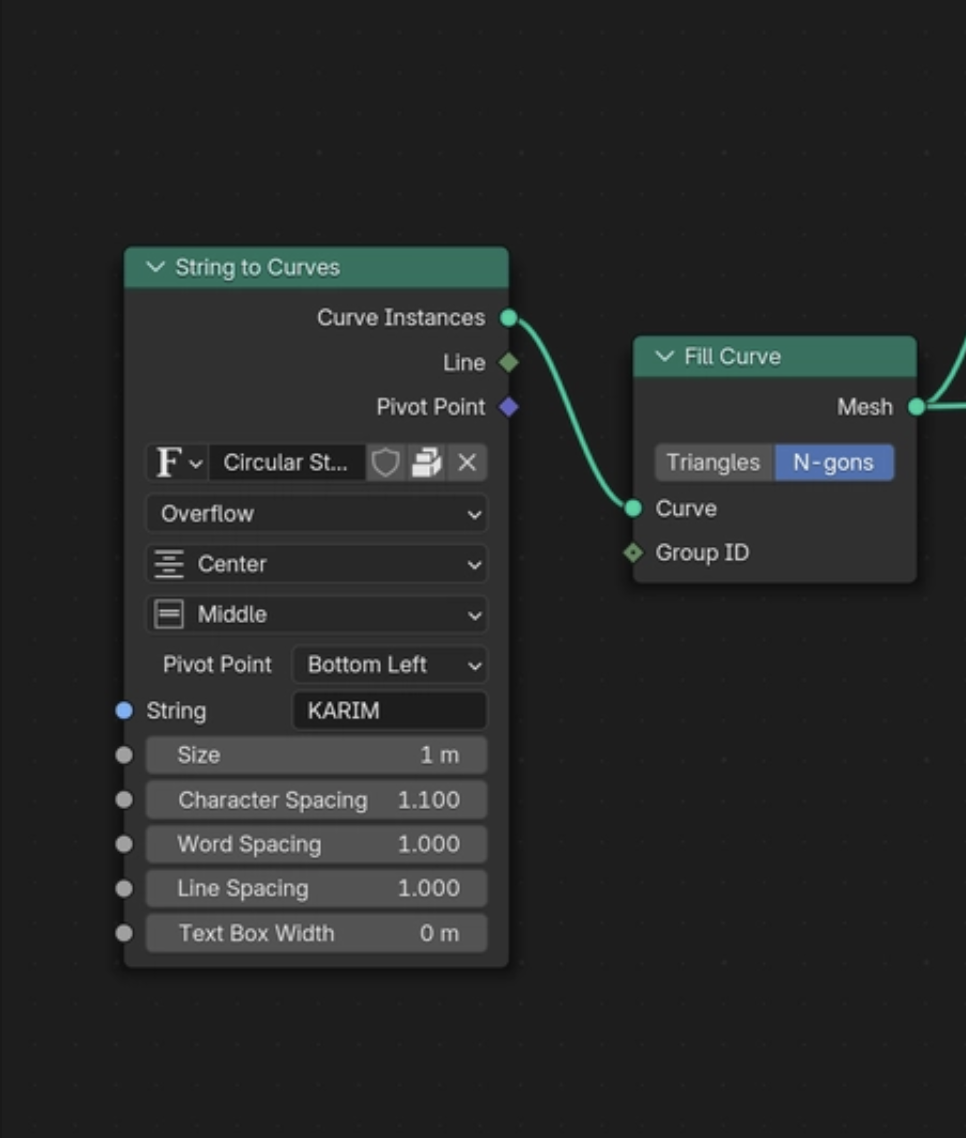This screenshot has width=966, height=1138.
Task: Unlink the font with X icon
Action: point(467,462)
